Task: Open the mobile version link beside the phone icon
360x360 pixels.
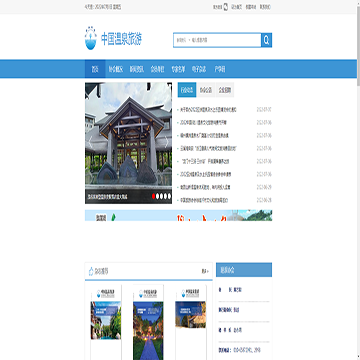Action: tap(218, 7)
